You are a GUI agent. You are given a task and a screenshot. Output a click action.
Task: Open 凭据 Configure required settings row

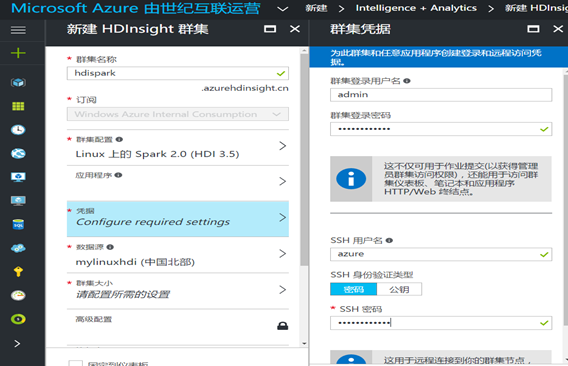pyautogui.click(x=178, y=219)
